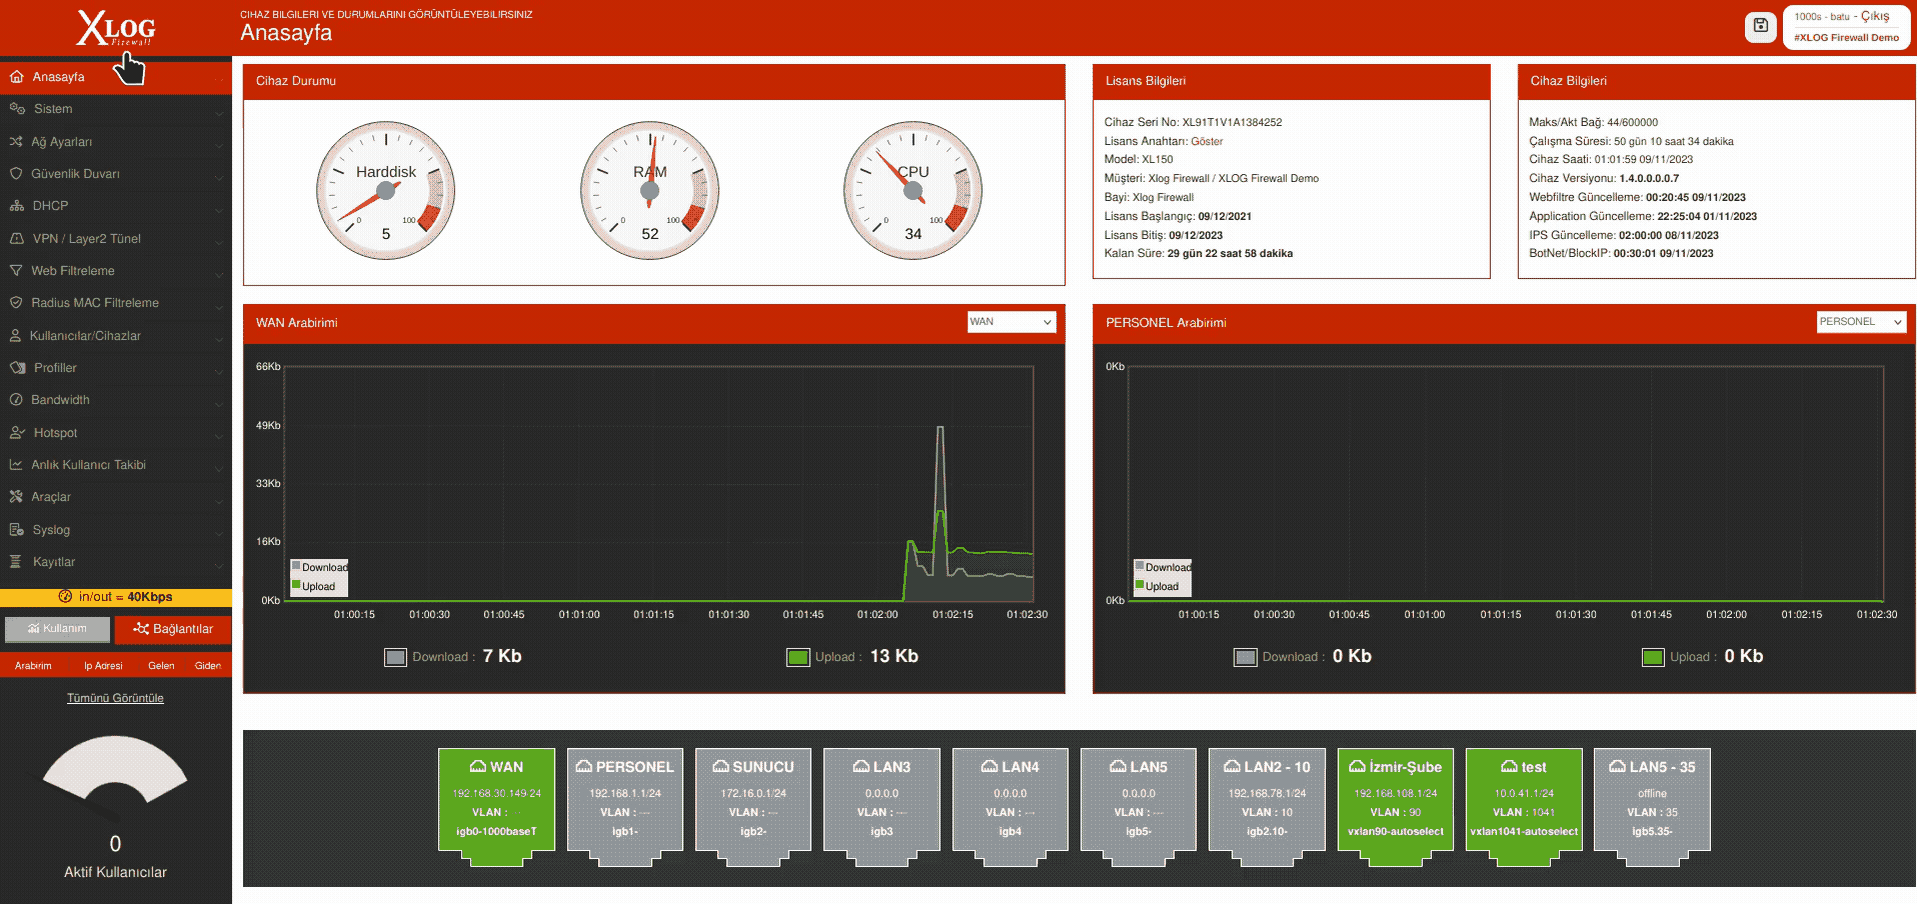
Task: Click the Tümünü Görüntüle link
Action: click(x=115, y=698)
